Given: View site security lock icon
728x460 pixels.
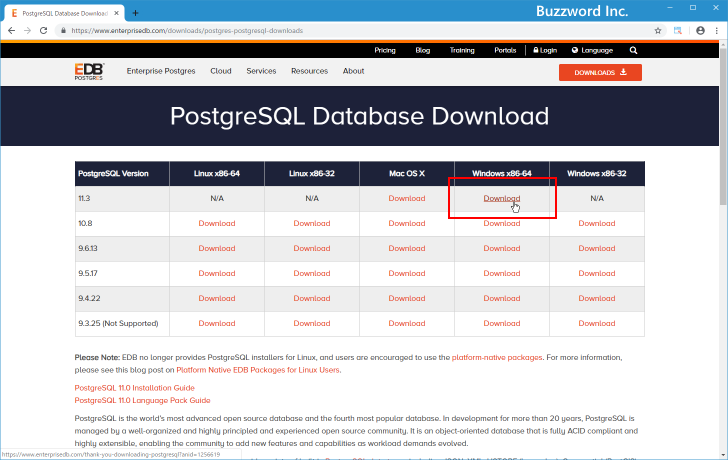Looking at the screenshot, I should click(x=63, y=31).
